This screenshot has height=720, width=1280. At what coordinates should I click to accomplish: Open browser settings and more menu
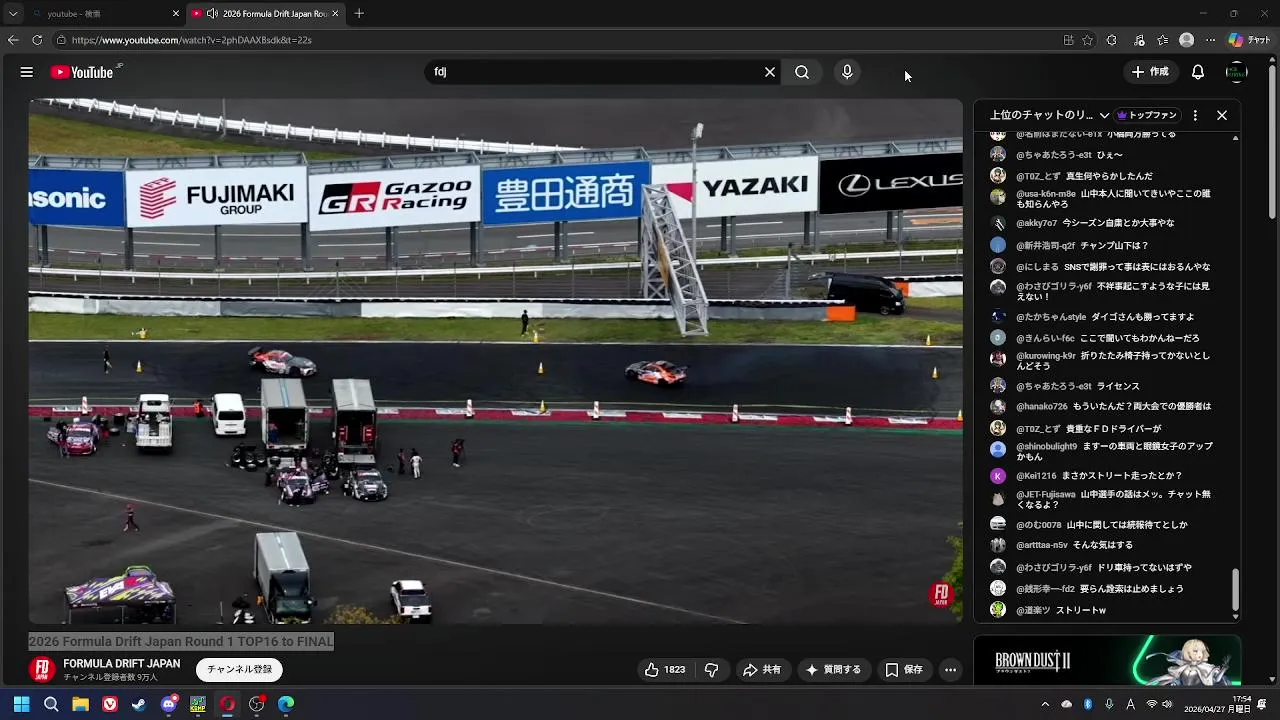[1211, 40]
